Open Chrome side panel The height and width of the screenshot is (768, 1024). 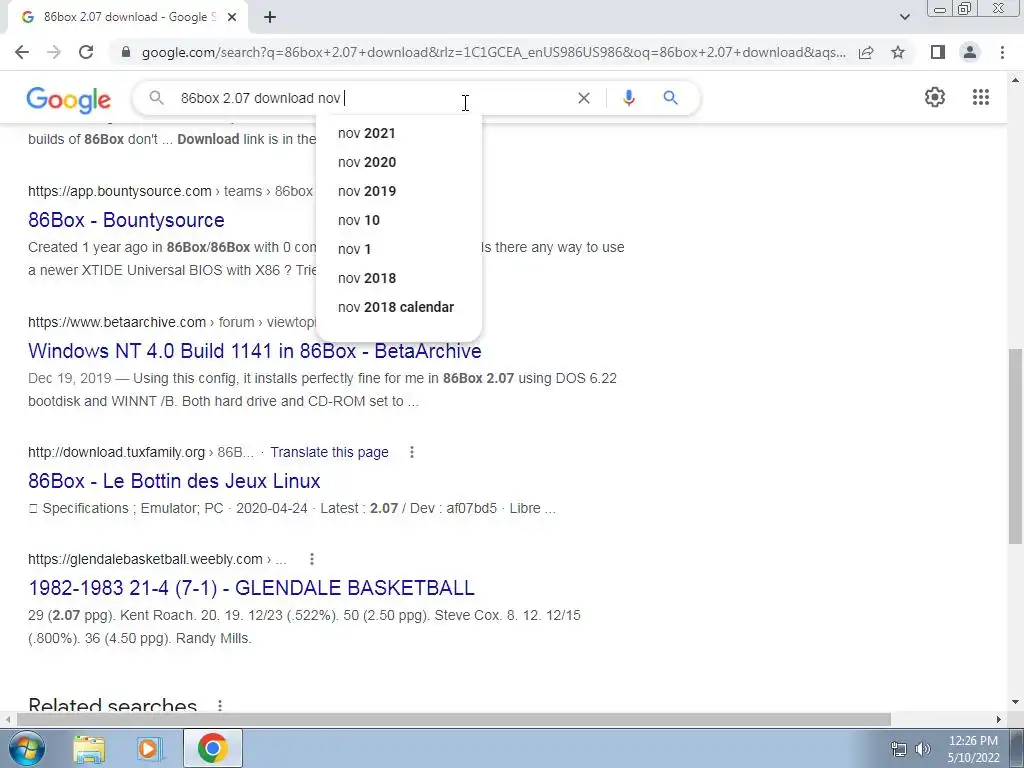click(938, 52)
